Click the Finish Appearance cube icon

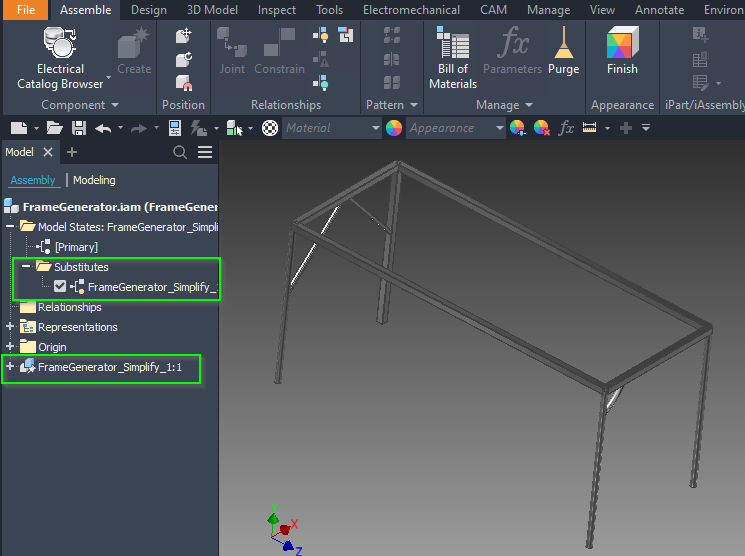[622, 50]
